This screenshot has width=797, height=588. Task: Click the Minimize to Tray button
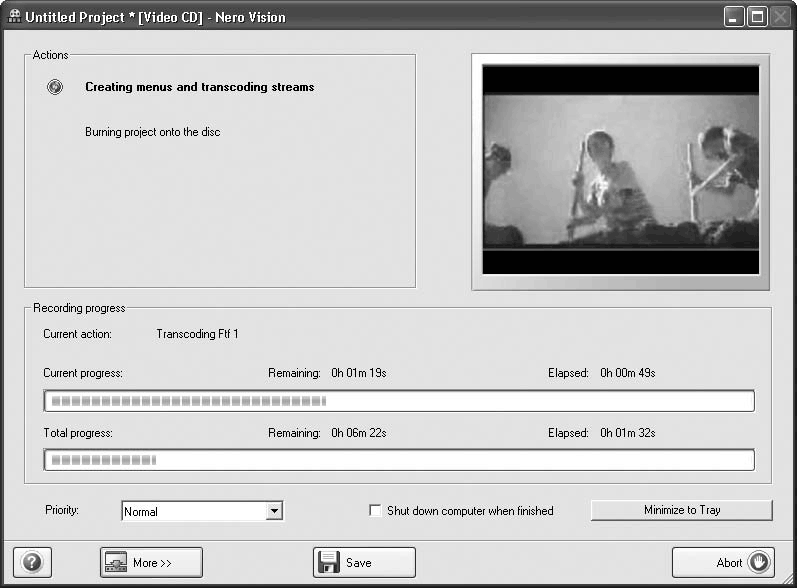[x=681, y=510]
